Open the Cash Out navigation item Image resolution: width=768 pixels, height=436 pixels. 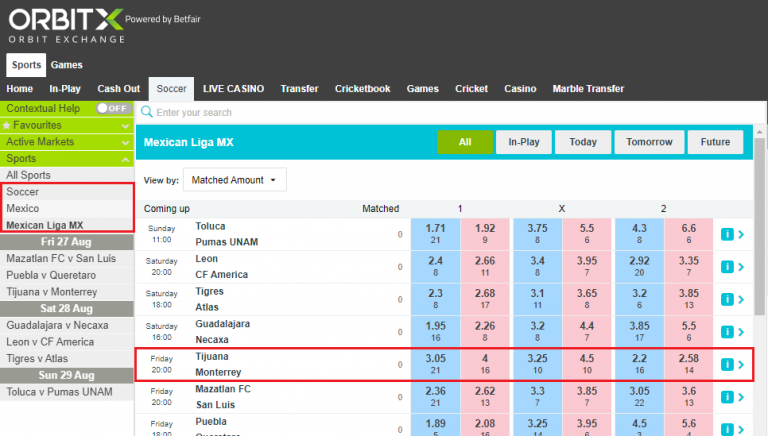point(119,89)
